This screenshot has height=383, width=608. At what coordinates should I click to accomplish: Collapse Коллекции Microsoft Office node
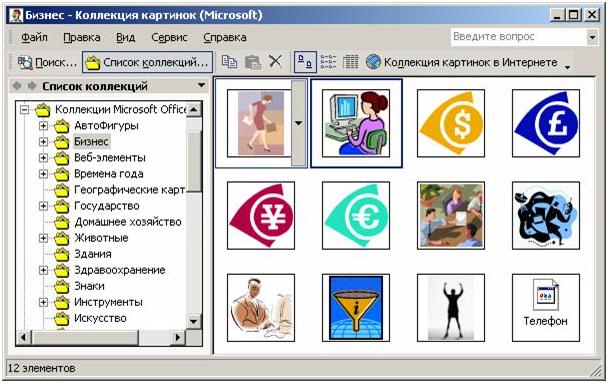click(x=24, y=110)
